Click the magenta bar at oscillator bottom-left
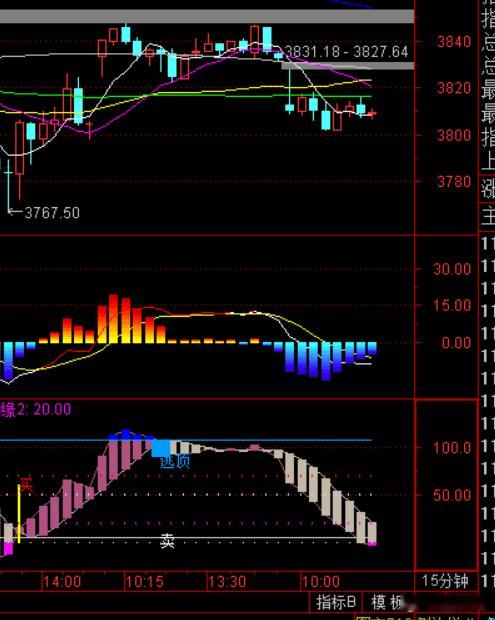 pyautogui.click(x=7, y=548)
